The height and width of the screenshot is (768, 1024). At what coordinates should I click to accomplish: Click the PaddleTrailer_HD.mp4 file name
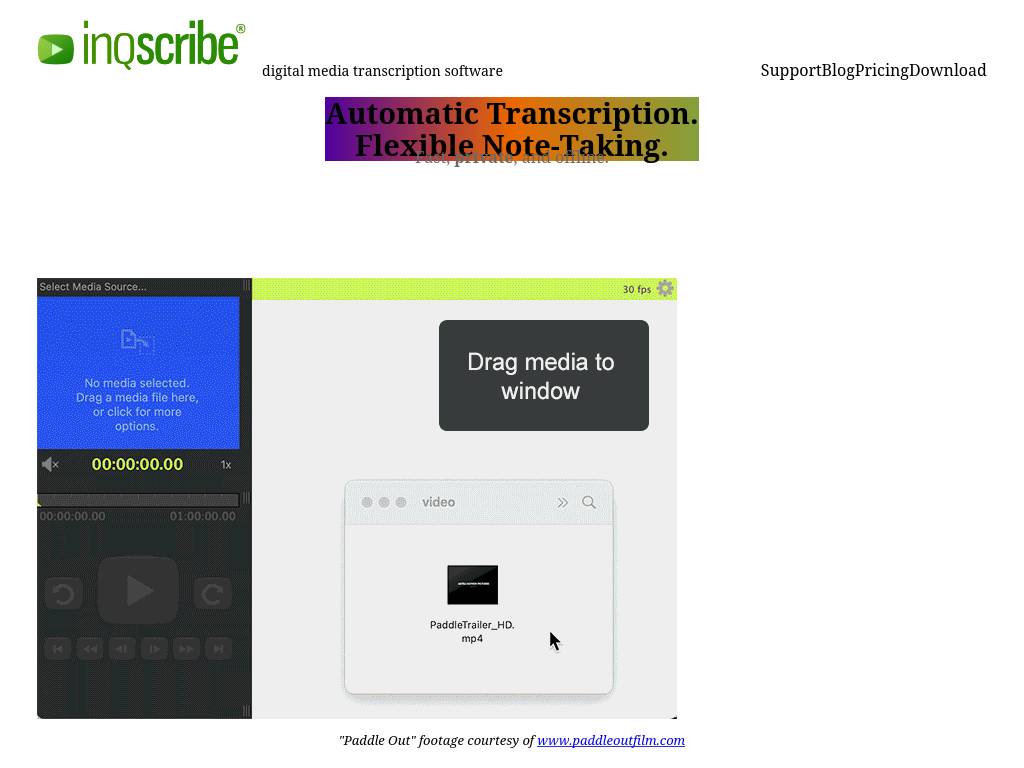[x=472, y=632]
